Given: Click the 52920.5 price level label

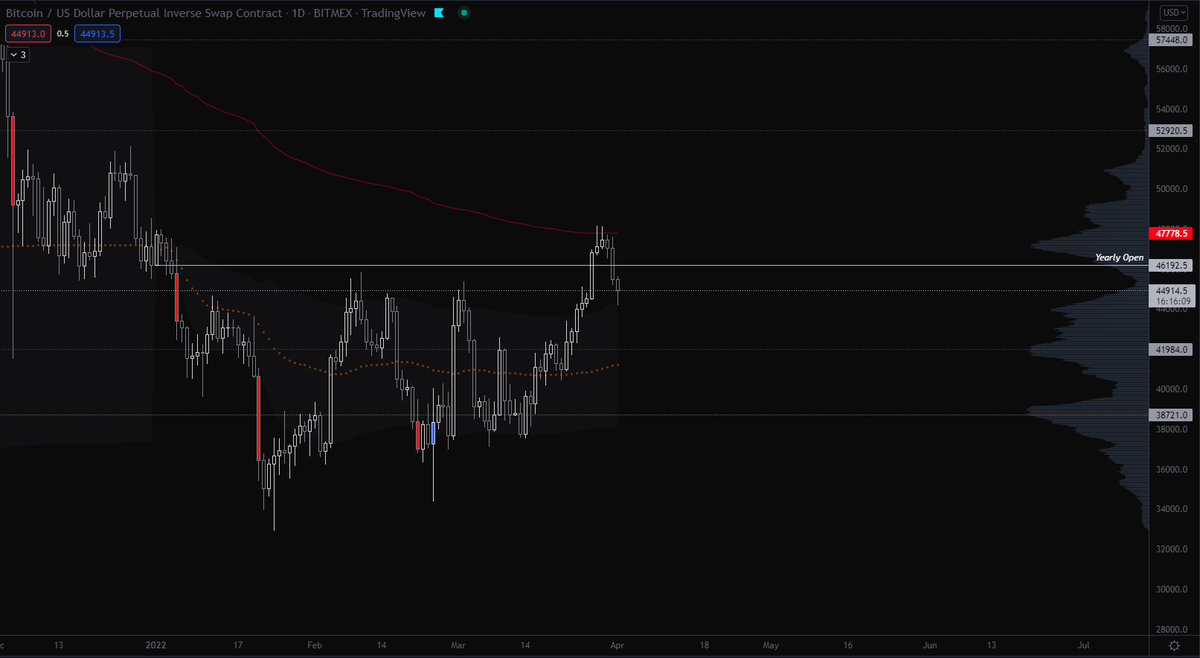Looking at the screenshot, I should (x=1170, y=130).
